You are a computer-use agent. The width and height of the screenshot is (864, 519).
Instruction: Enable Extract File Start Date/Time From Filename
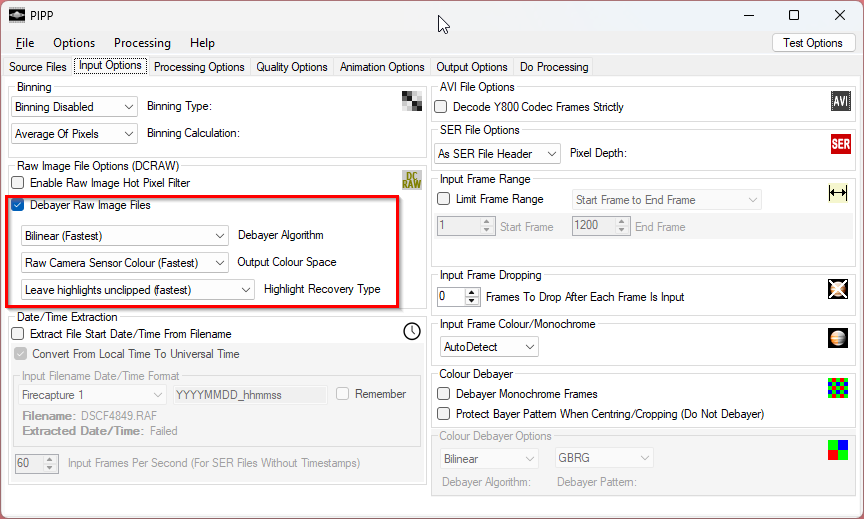(x=18, y=334)
